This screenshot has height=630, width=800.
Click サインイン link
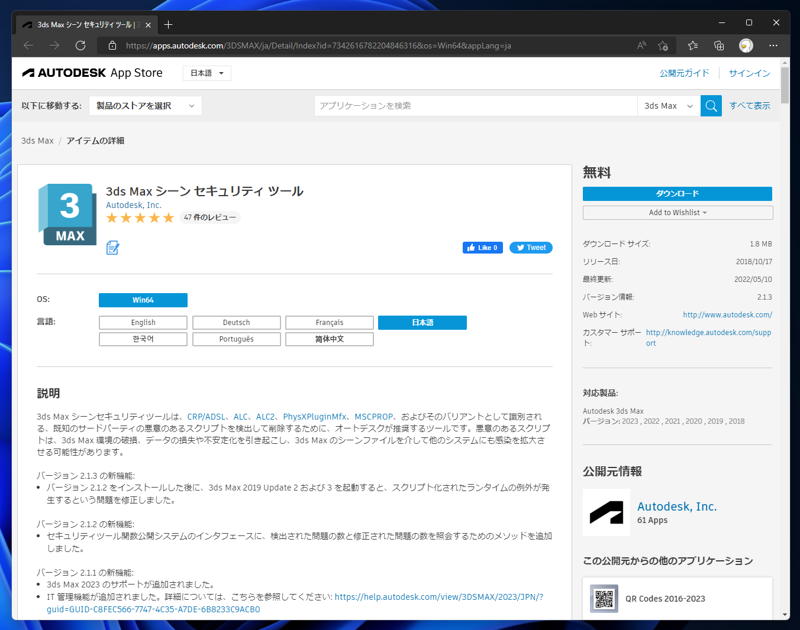point(749,73)
